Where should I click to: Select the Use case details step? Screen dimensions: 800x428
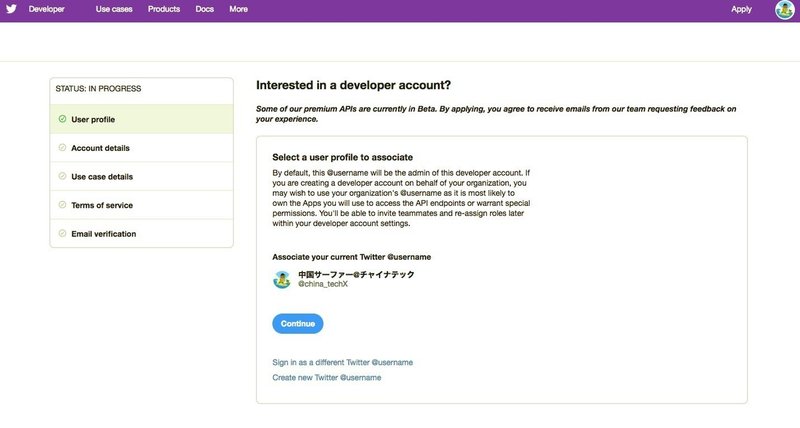pyautogui.click(x=141, y=177)
